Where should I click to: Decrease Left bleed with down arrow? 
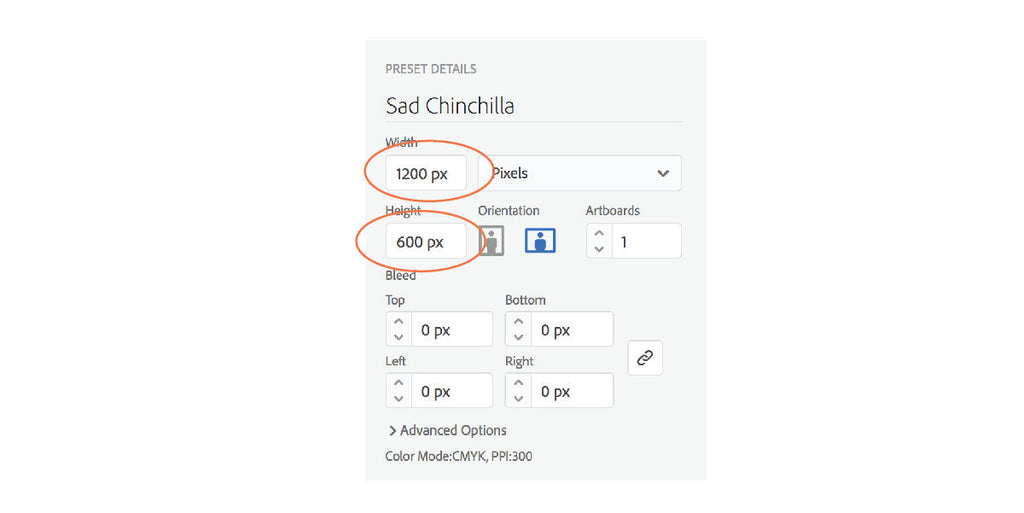click(398, 398)
